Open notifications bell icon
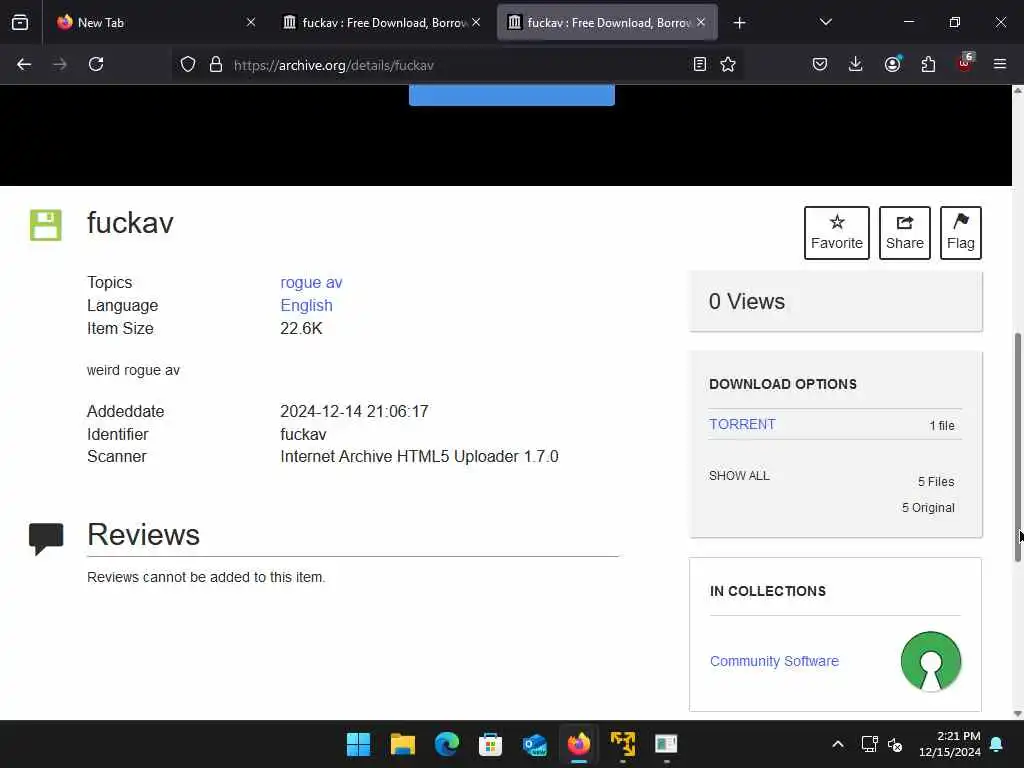This screenshot has width=1024, height=768. pos(997,744)
